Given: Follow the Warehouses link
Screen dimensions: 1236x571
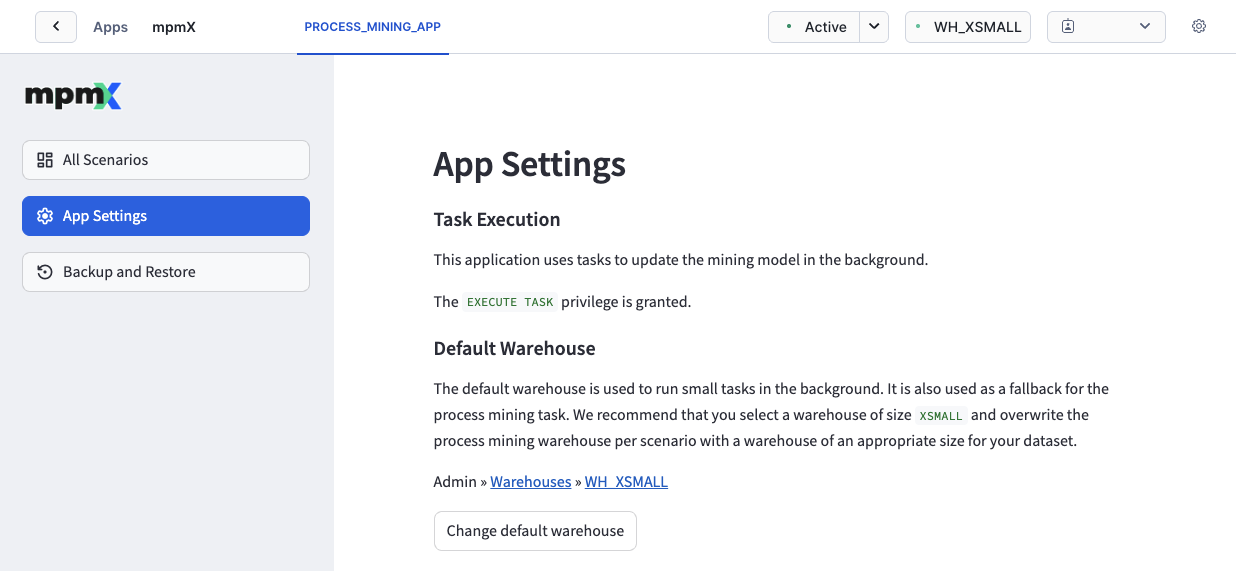Looking at the screenshot, I should point(530,482).
